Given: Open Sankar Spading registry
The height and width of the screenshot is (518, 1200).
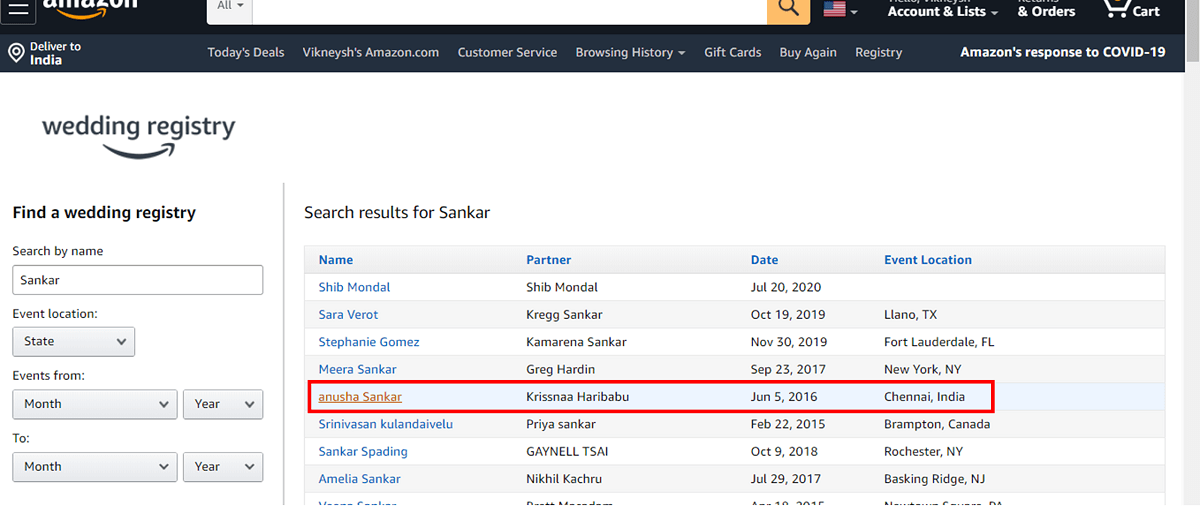Looking at the screenshot, I should 363,451.
